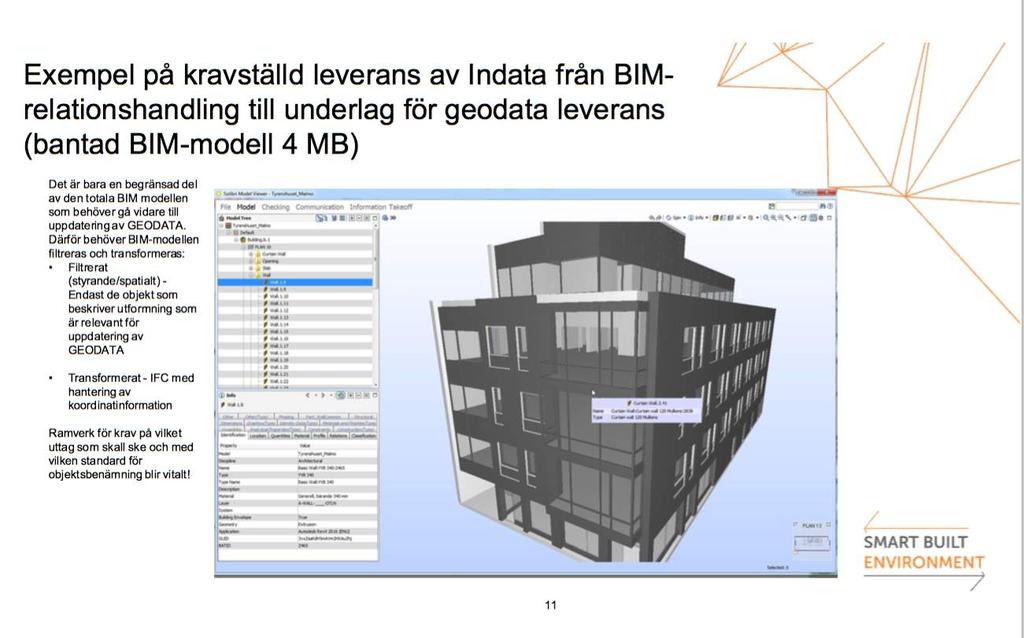This screenshot has width=1024, height=638.
Task: Open the Identification tab in Info
Action: pyautogui.click(x=233, y=436)
